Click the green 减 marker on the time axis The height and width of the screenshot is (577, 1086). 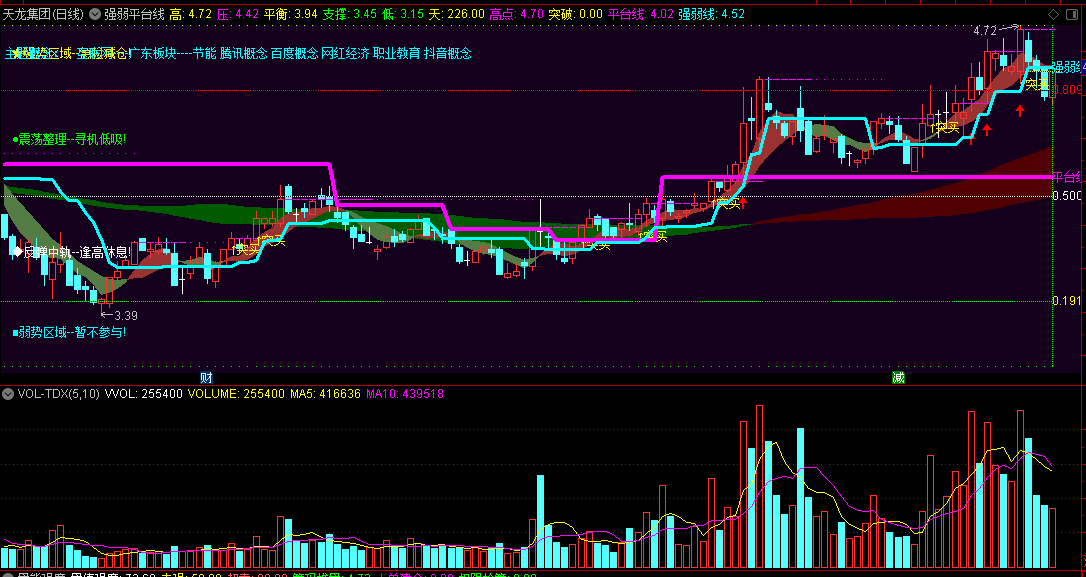point(898,378)
